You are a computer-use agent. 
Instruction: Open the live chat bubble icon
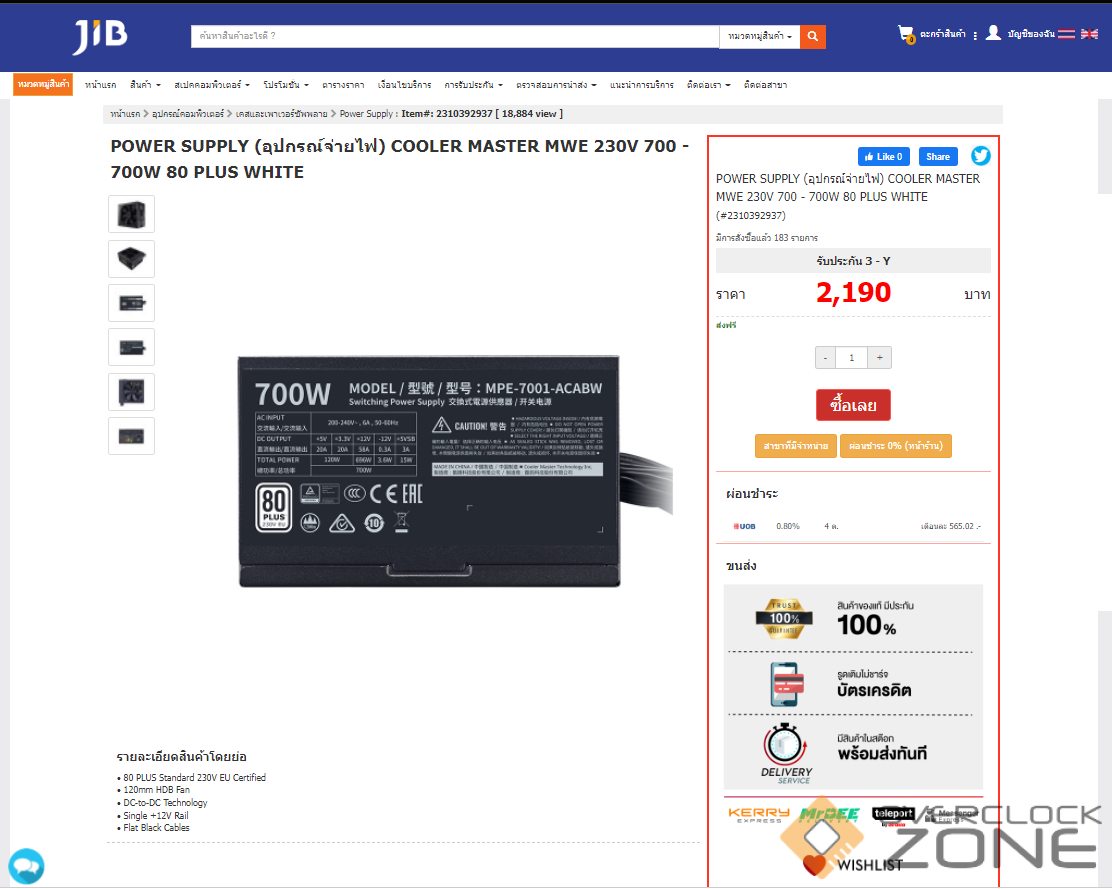point(26,866)
